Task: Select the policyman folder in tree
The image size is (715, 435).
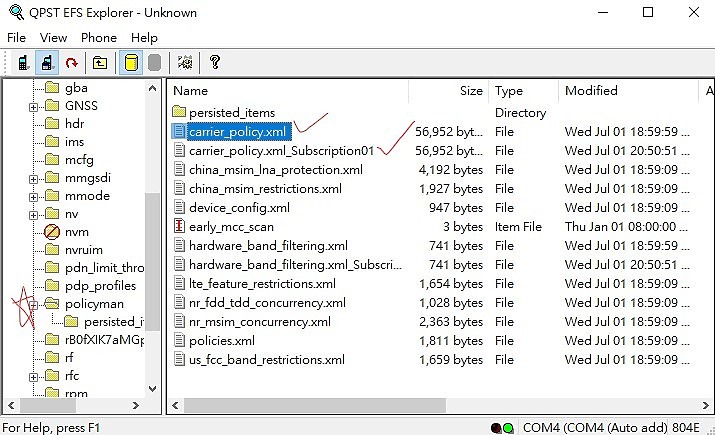Action: click(x=94, y=304)
